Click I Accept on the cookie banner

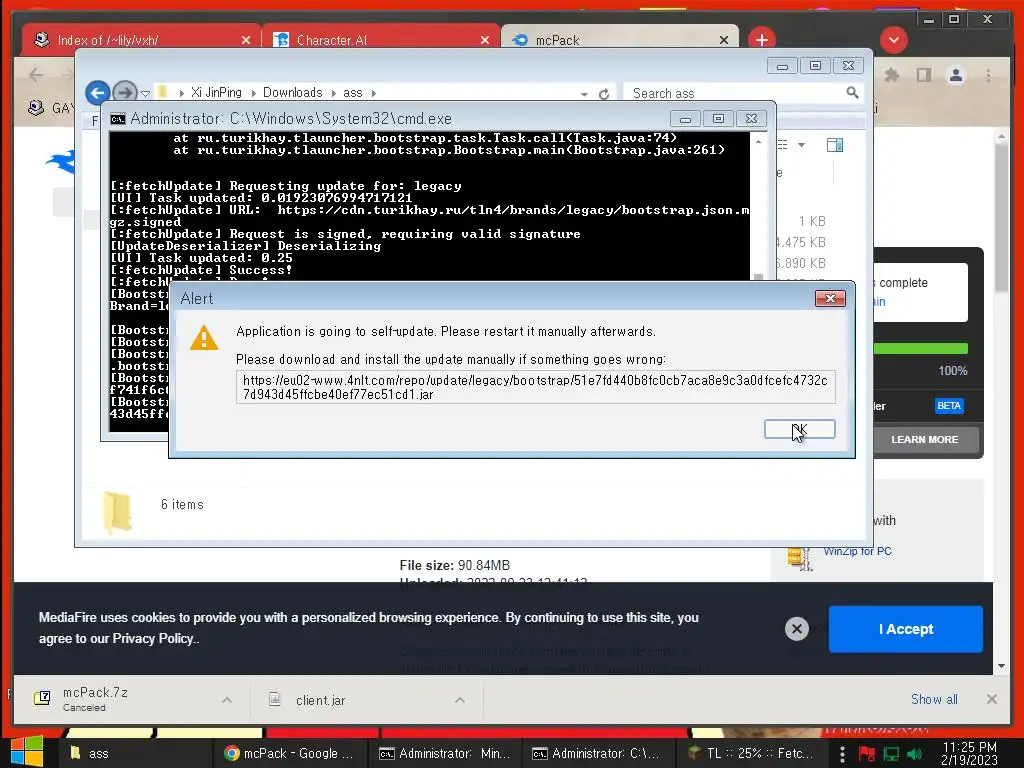pyautogui.click(x=905, y=629)
